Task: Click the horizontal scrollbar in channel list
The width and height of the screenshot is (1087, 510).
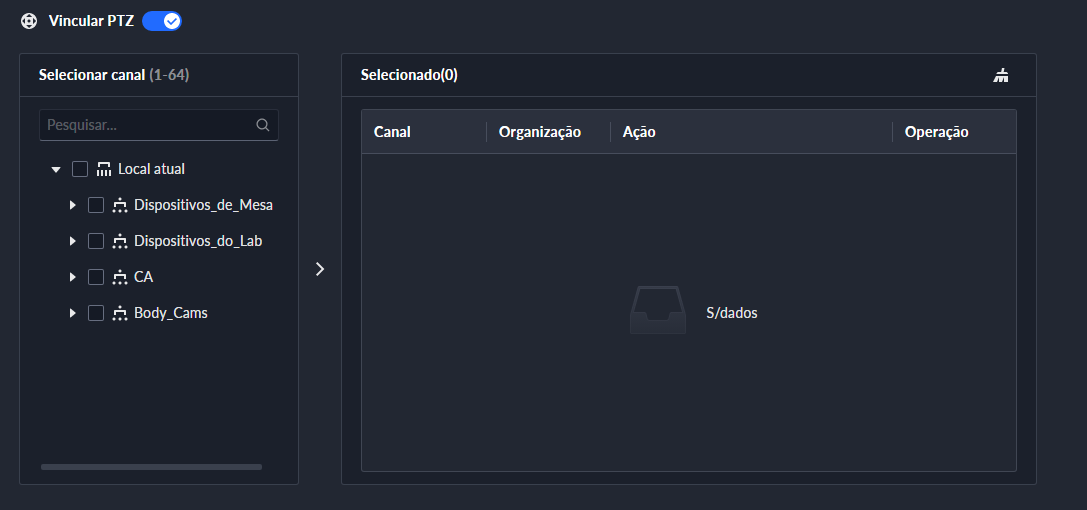Action: (x=151, y=467)
